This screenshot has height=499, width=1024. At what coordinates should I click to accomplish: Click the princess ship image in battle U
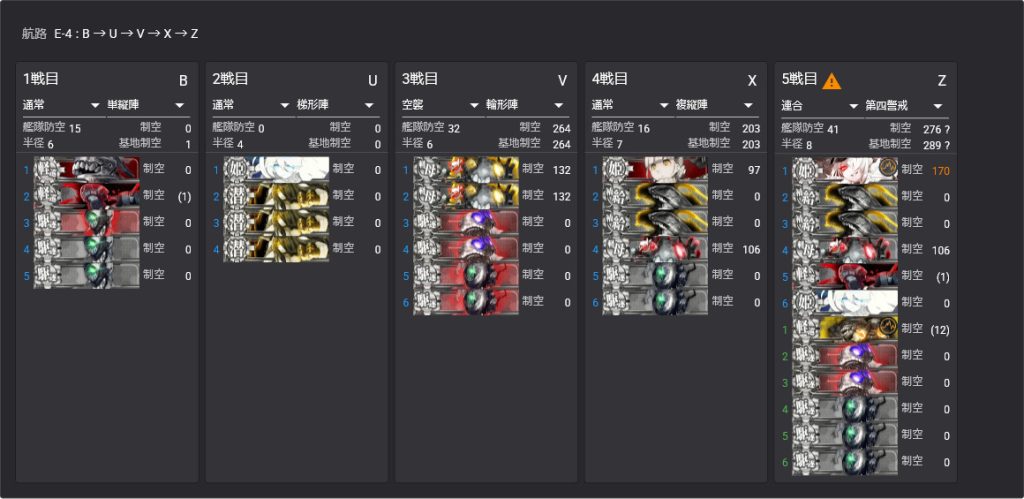(276, 169)
